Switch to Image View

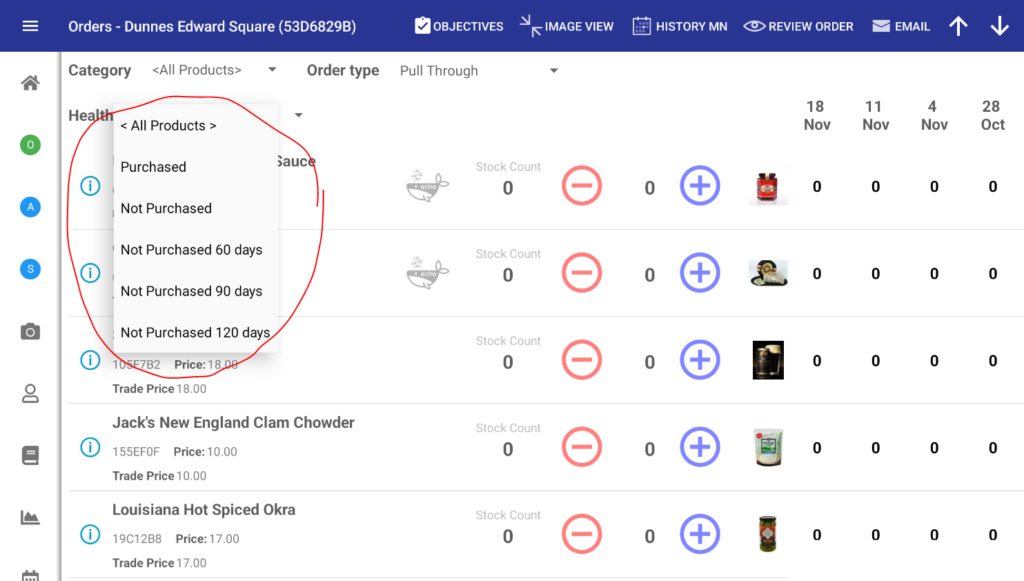click(x=566, y=26)
